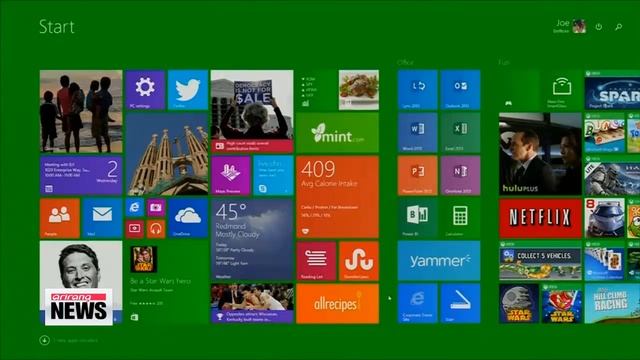This screenshot has width=640, height=360.
Task: Open the Yammer tile
Action: point(439,261)
